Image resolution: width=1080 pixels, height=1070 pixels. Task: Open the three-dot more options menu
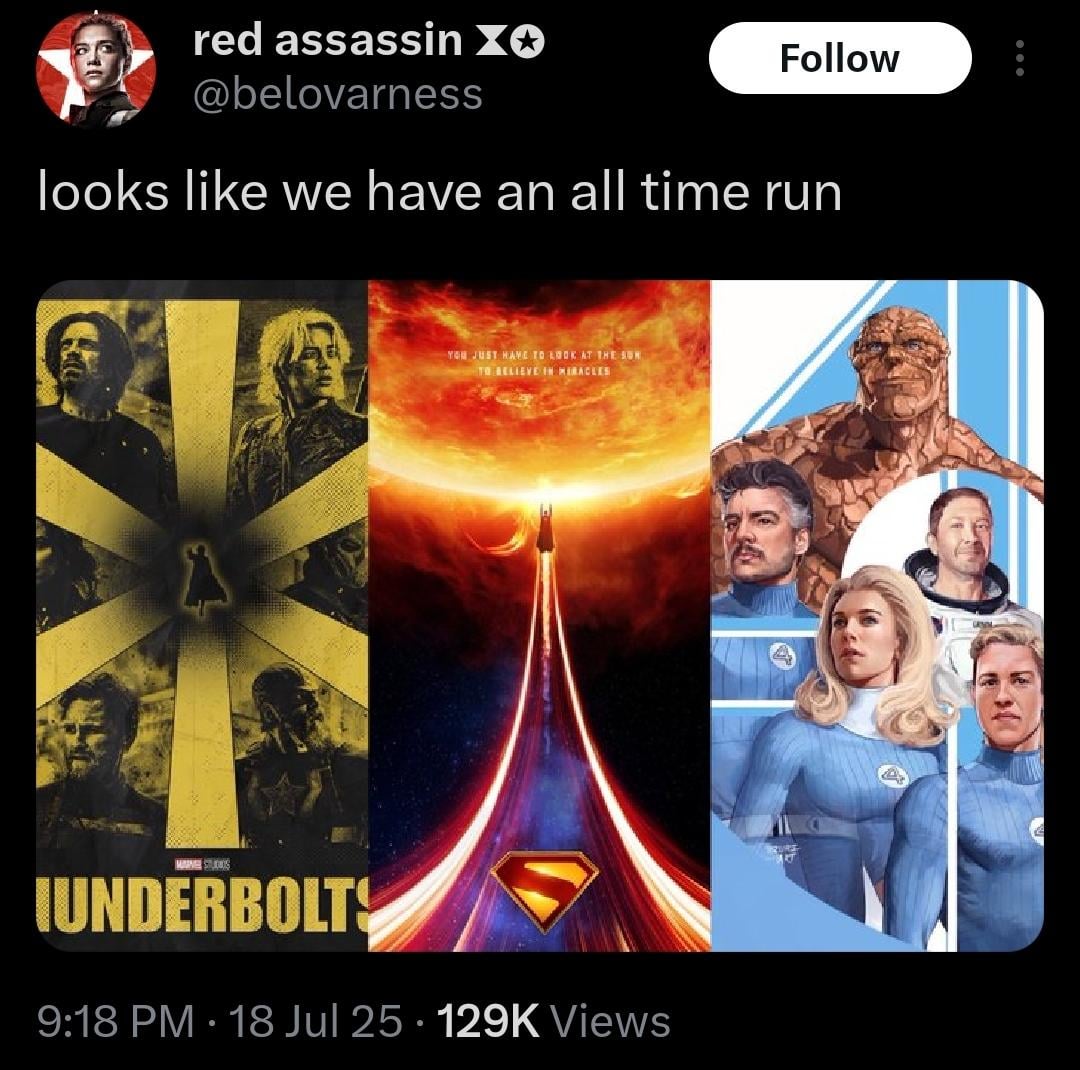[1019, 58]
